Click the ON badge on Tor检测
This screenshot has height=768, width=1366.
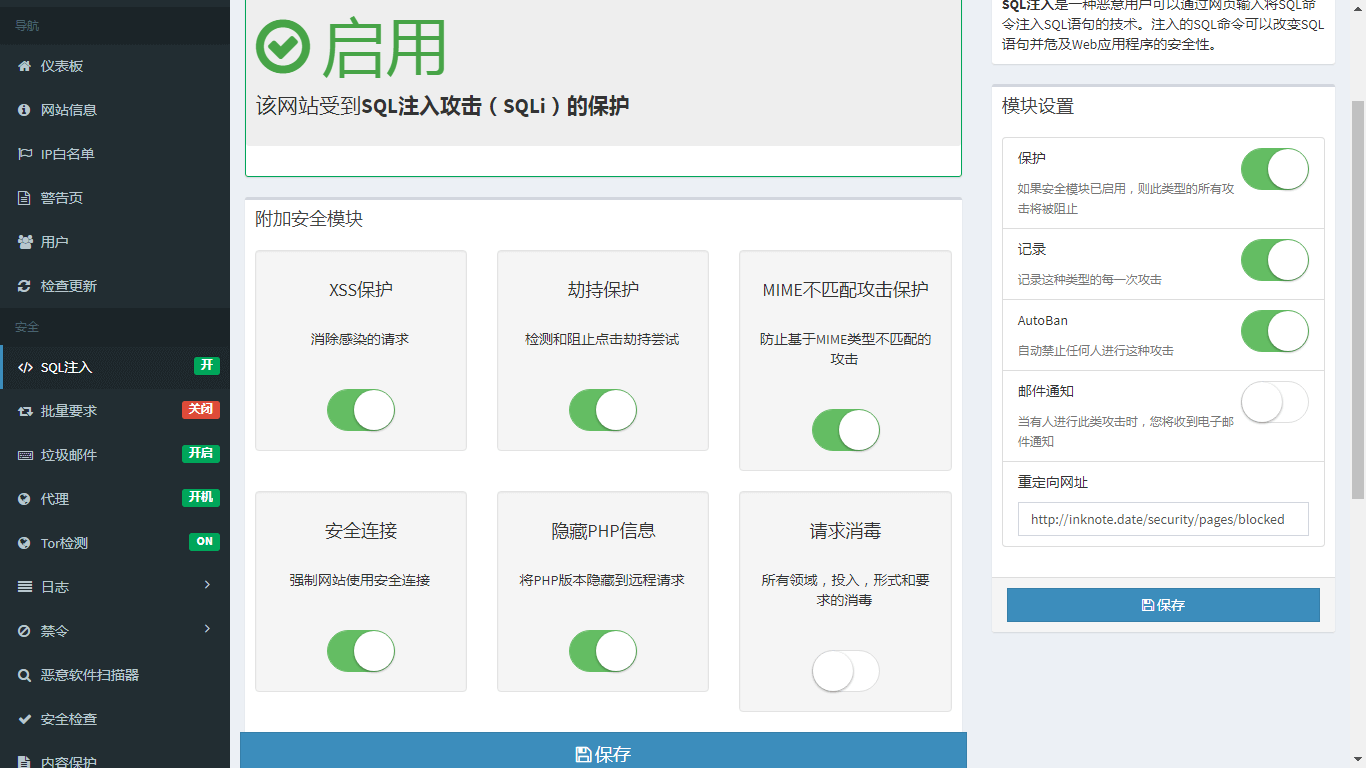[204, 541]
